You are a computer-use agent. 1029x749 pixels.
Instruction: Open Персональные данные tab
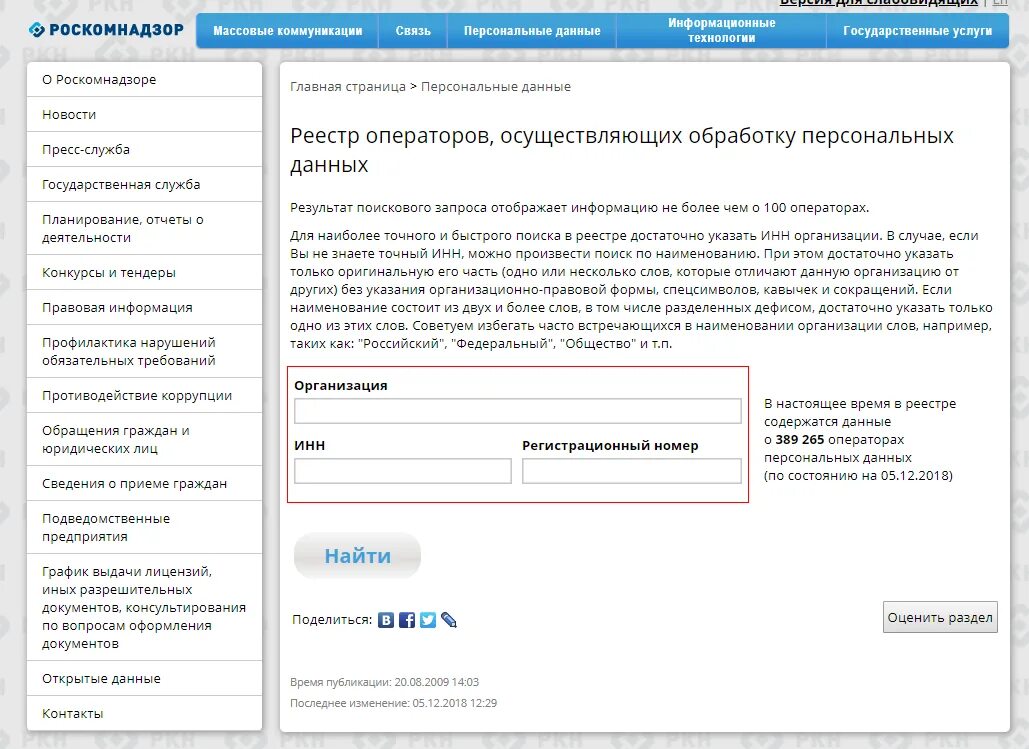point(532,31)
